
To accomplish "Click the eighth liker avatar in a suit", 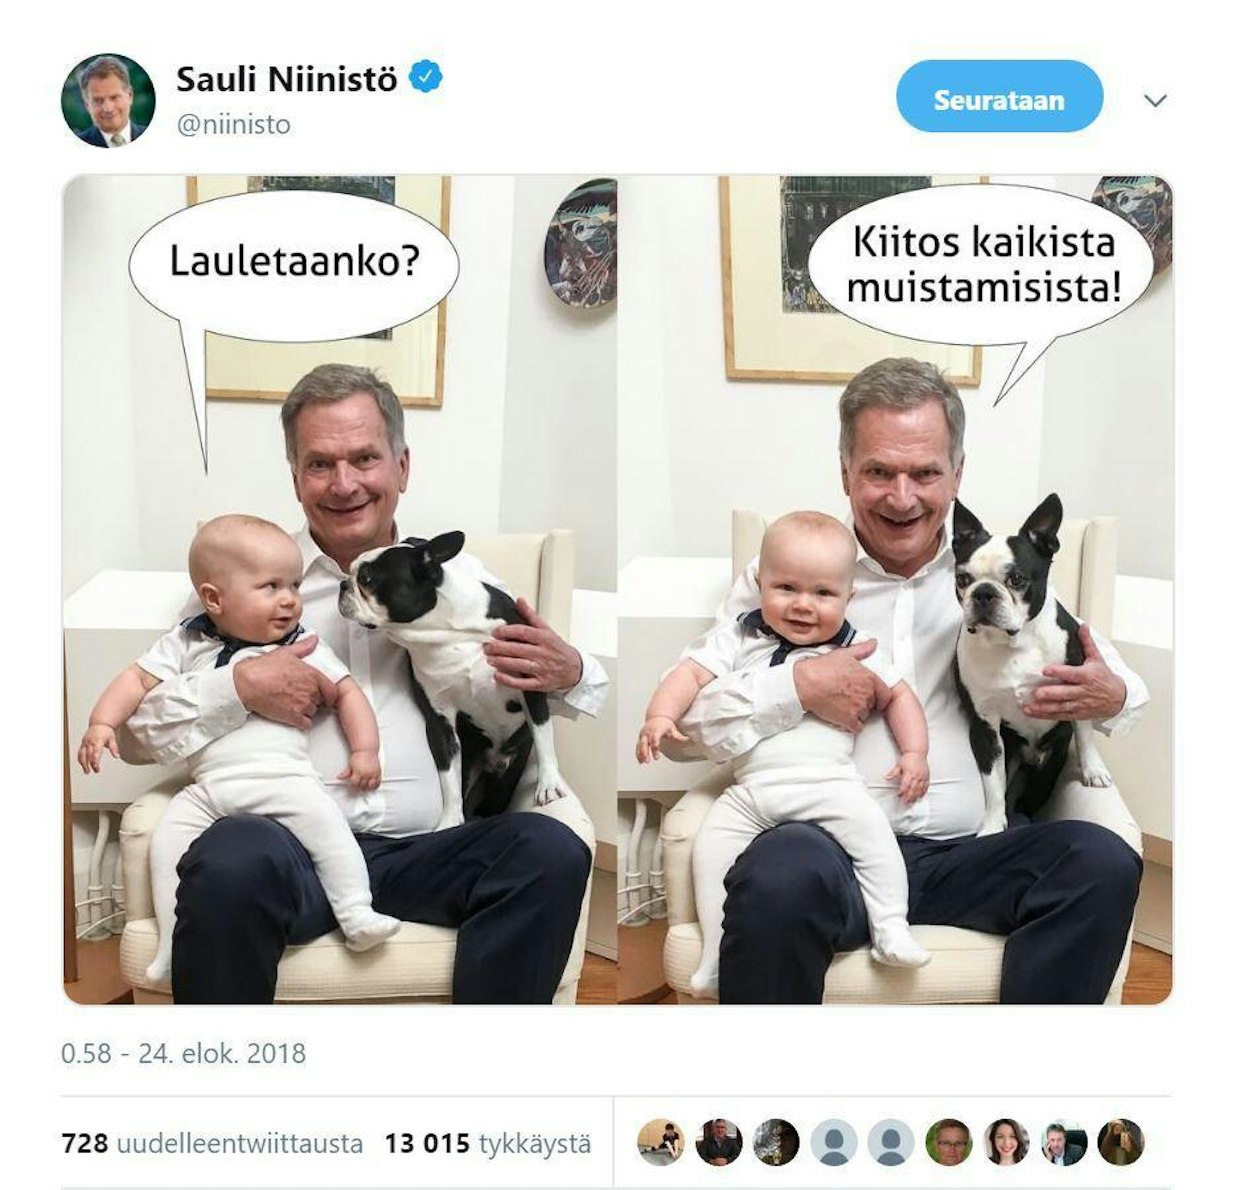I will pos(1063,1142).
